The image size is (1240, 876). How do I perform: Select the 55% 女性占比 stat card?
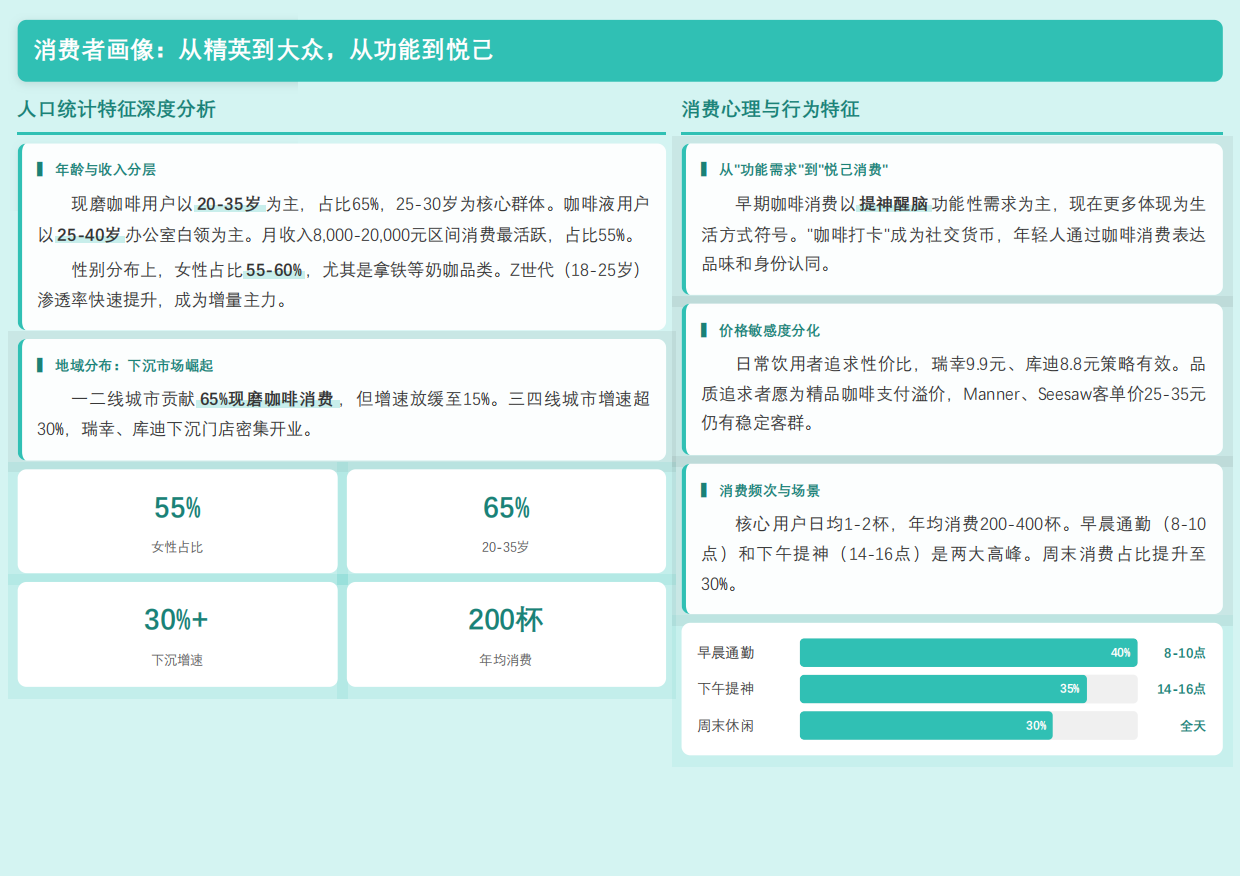click(178, 520)
